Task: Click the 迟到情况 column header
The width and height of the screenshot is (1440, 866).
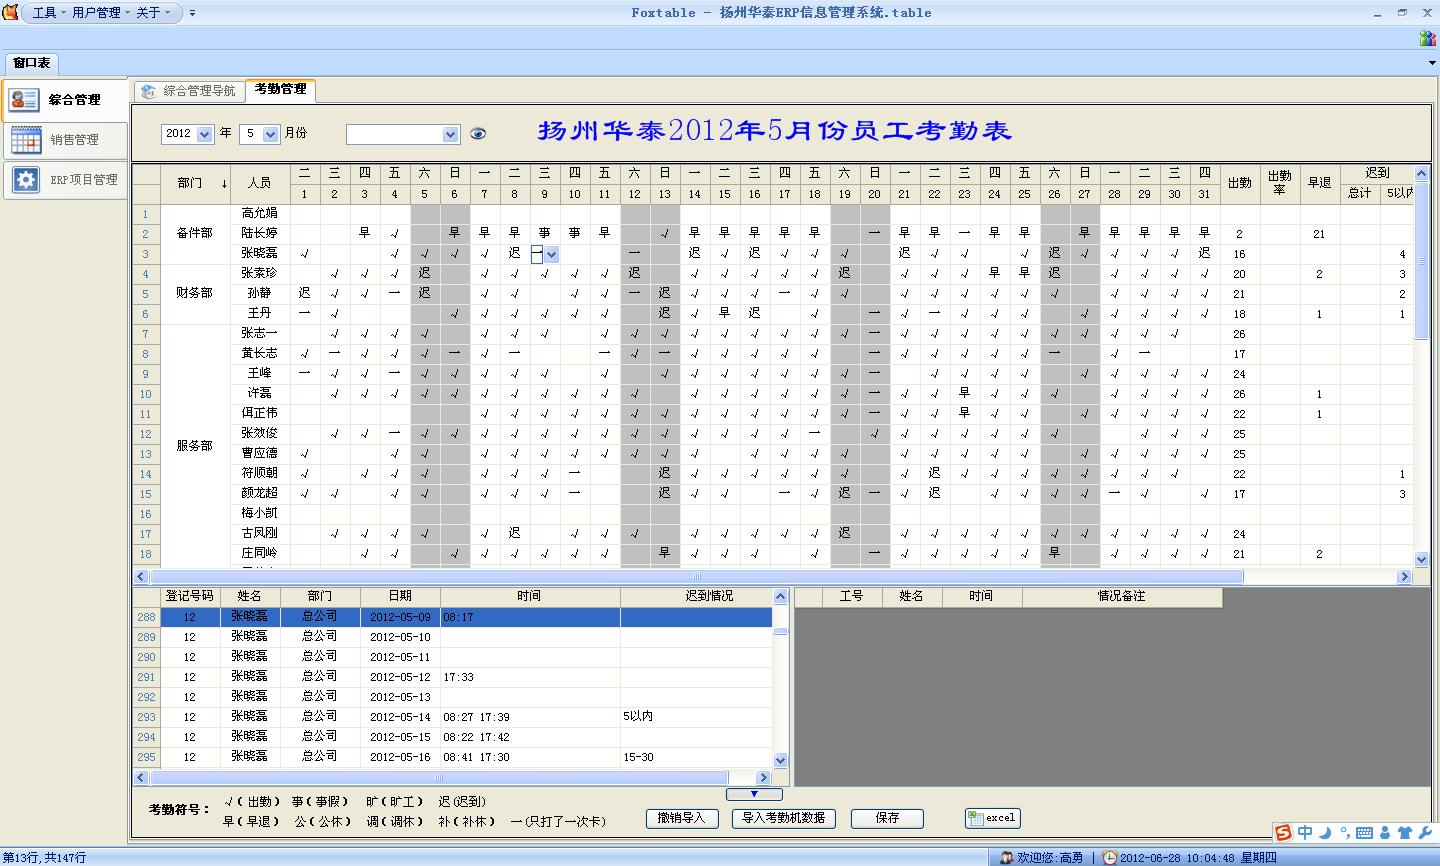Action: click(x=709, y=596)
